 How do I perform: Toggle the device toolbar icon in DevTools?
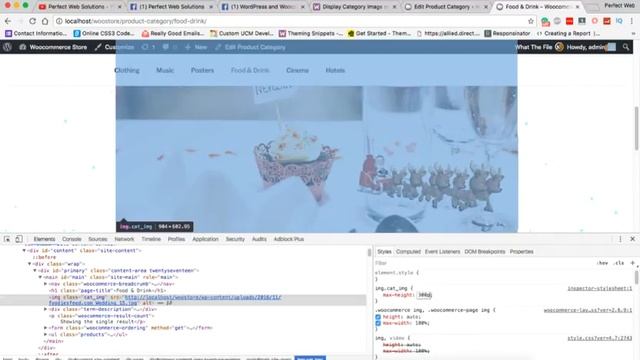tap(19, 239)
